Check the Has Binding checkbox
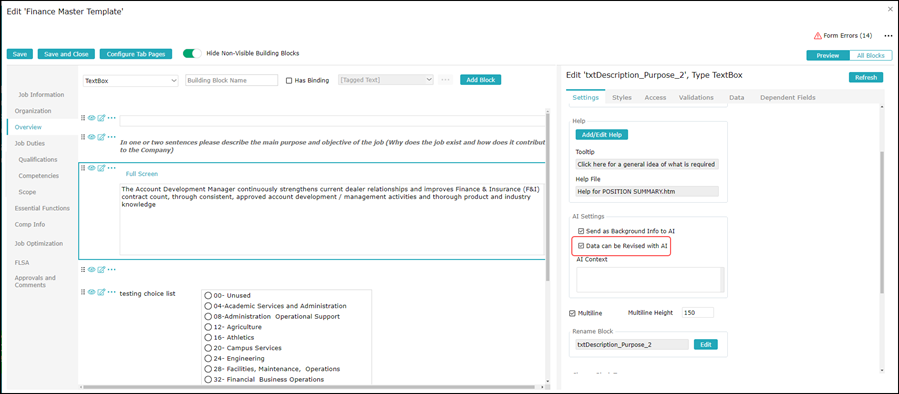 [289, 81]
